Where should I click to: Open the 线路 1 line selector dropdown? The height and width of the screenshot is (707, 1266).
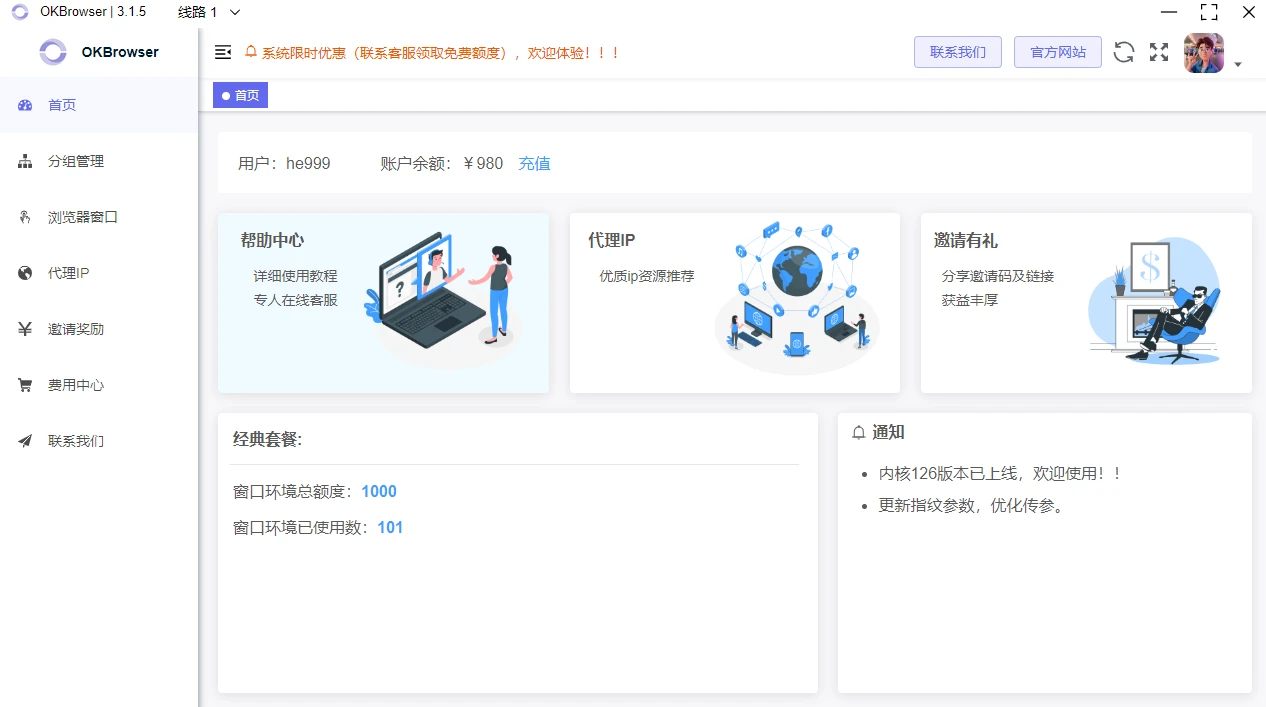point(208,12)
